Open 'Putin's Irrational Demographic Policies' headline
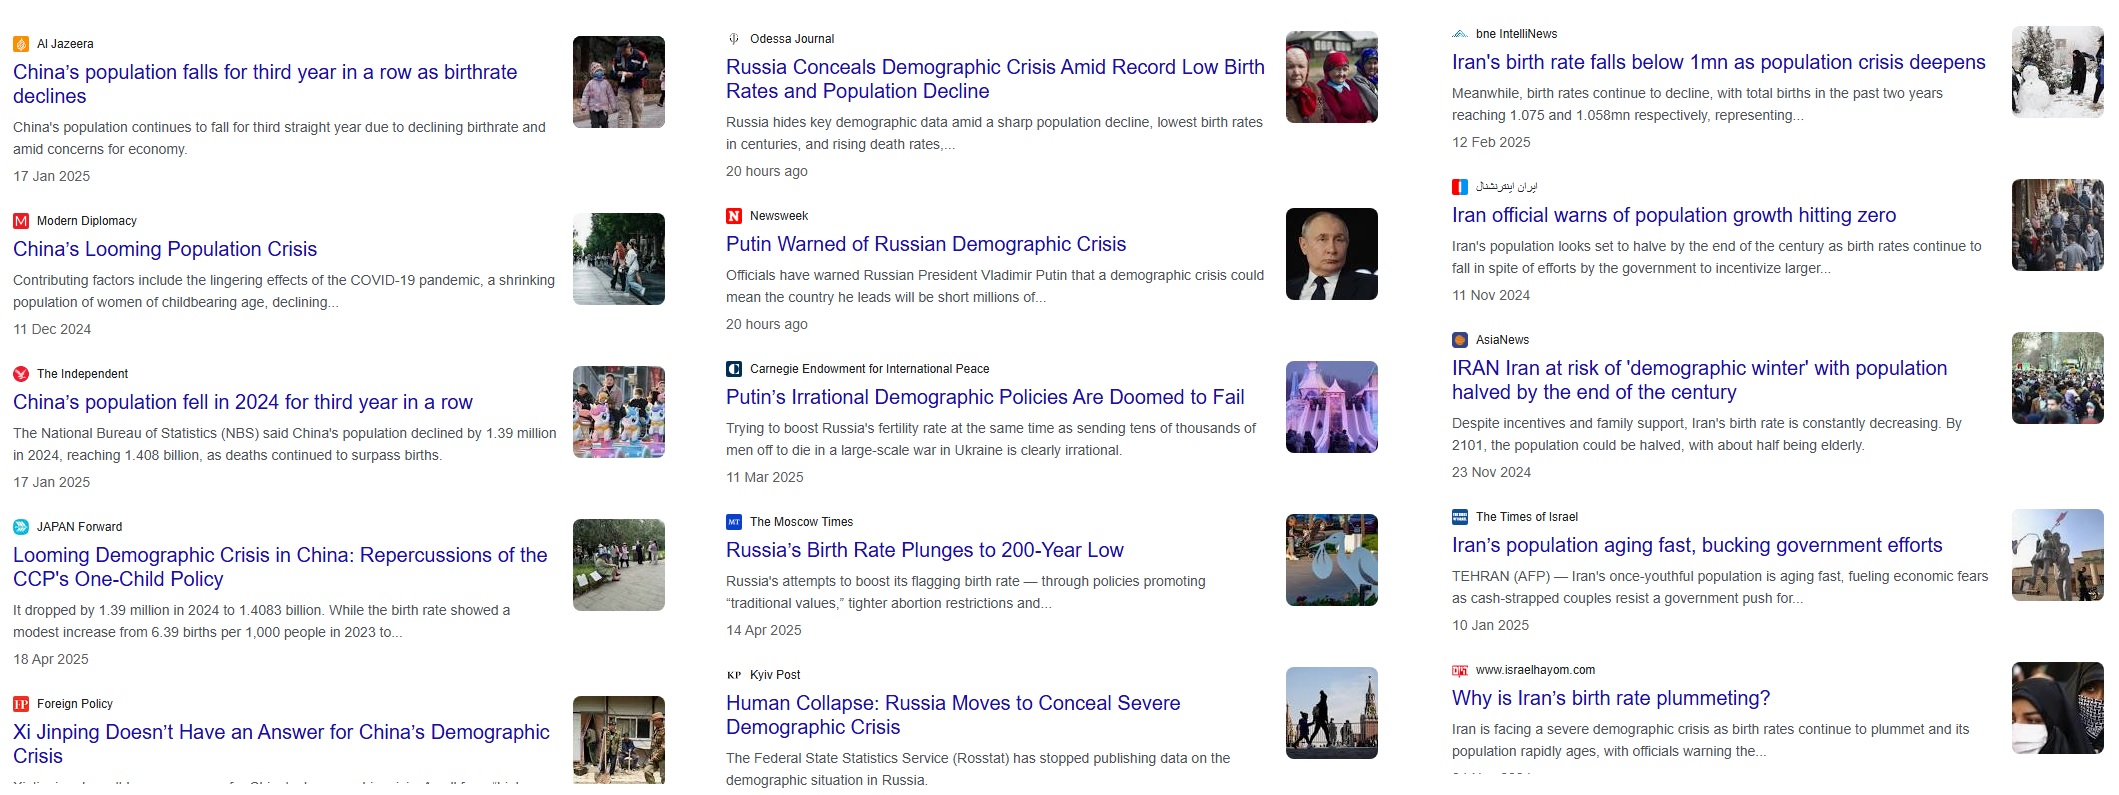This screenshot has width=2119, height=795. (985, 397)
